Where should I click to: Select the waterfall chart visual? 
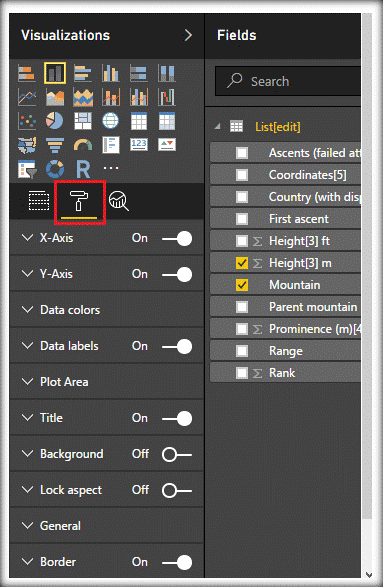(167, 97)
